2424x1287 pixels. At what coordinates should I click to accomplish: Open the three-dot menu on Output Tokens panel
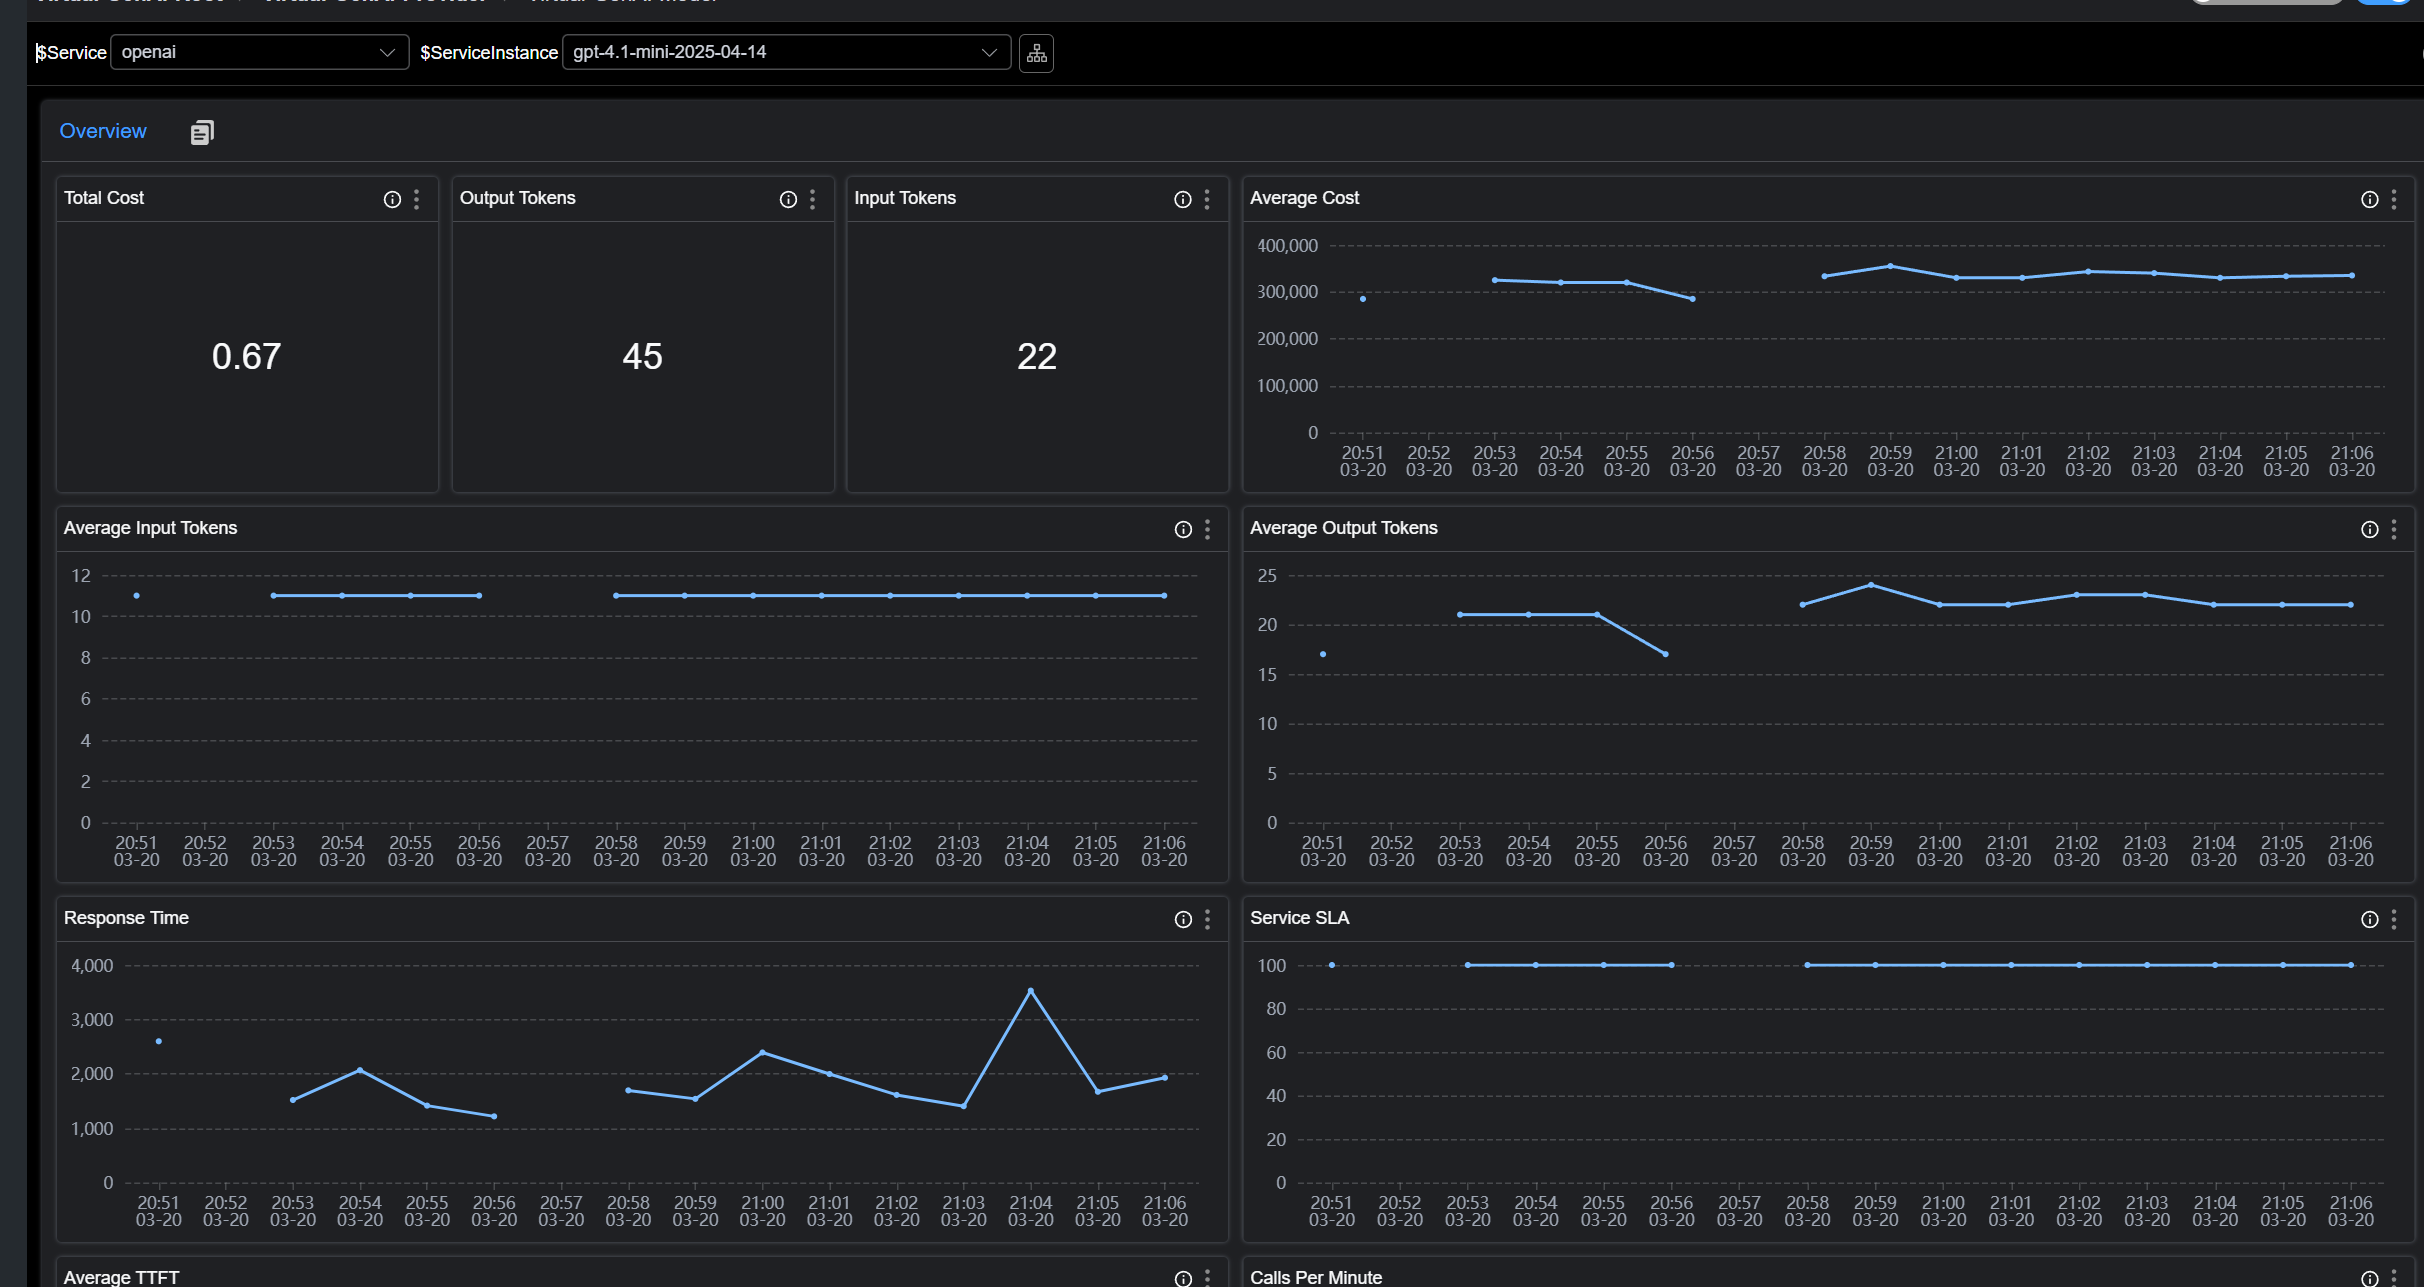coord(812,199)
